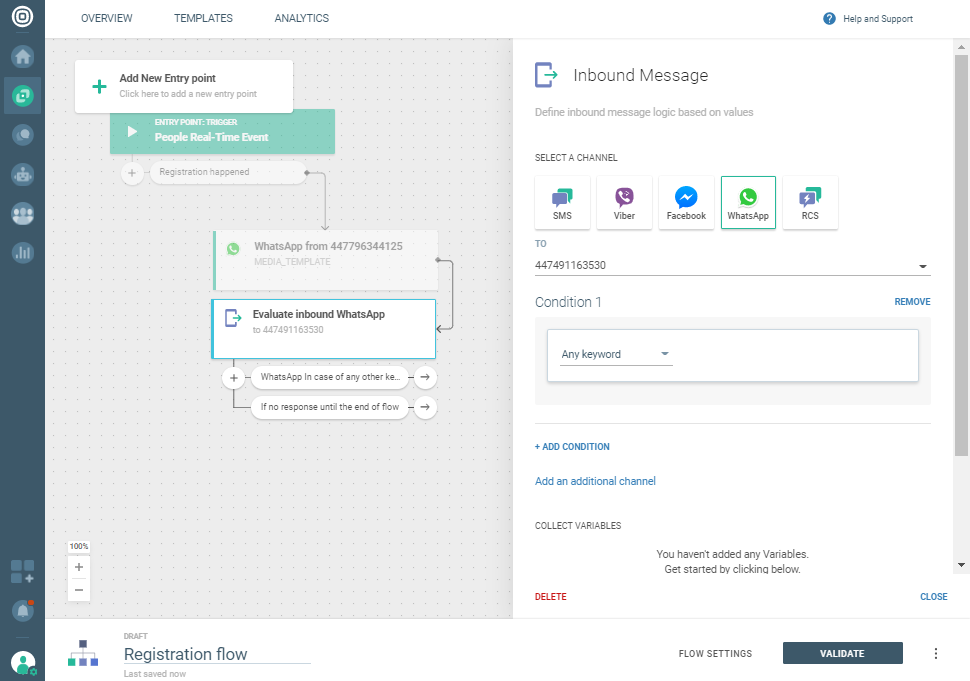Choose the Facebook Messenger channel
Viewport: 970px width, 681px height.
pos(686,202)
